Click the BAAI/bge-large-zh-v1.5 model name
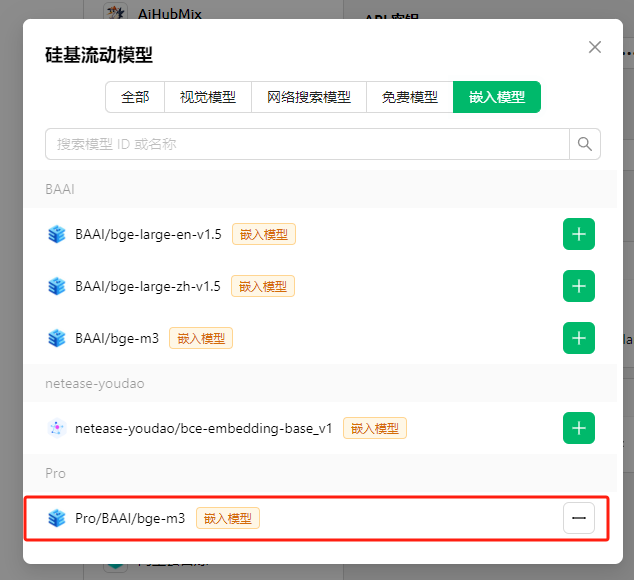 (x=148, y=286)
